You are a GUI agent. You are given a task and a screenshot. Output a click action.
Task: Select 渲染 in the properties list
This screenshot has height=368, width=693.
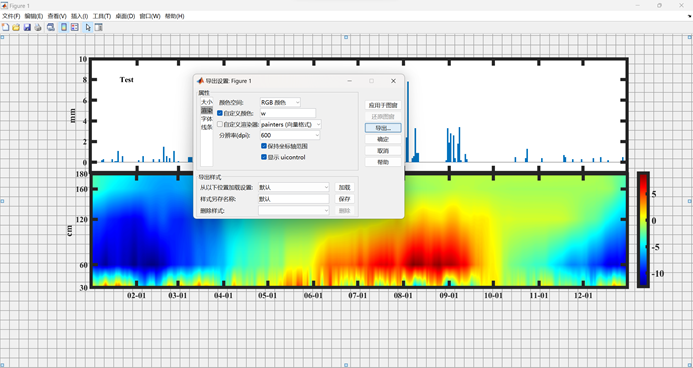pyautogui.click(x=206, y=110)
